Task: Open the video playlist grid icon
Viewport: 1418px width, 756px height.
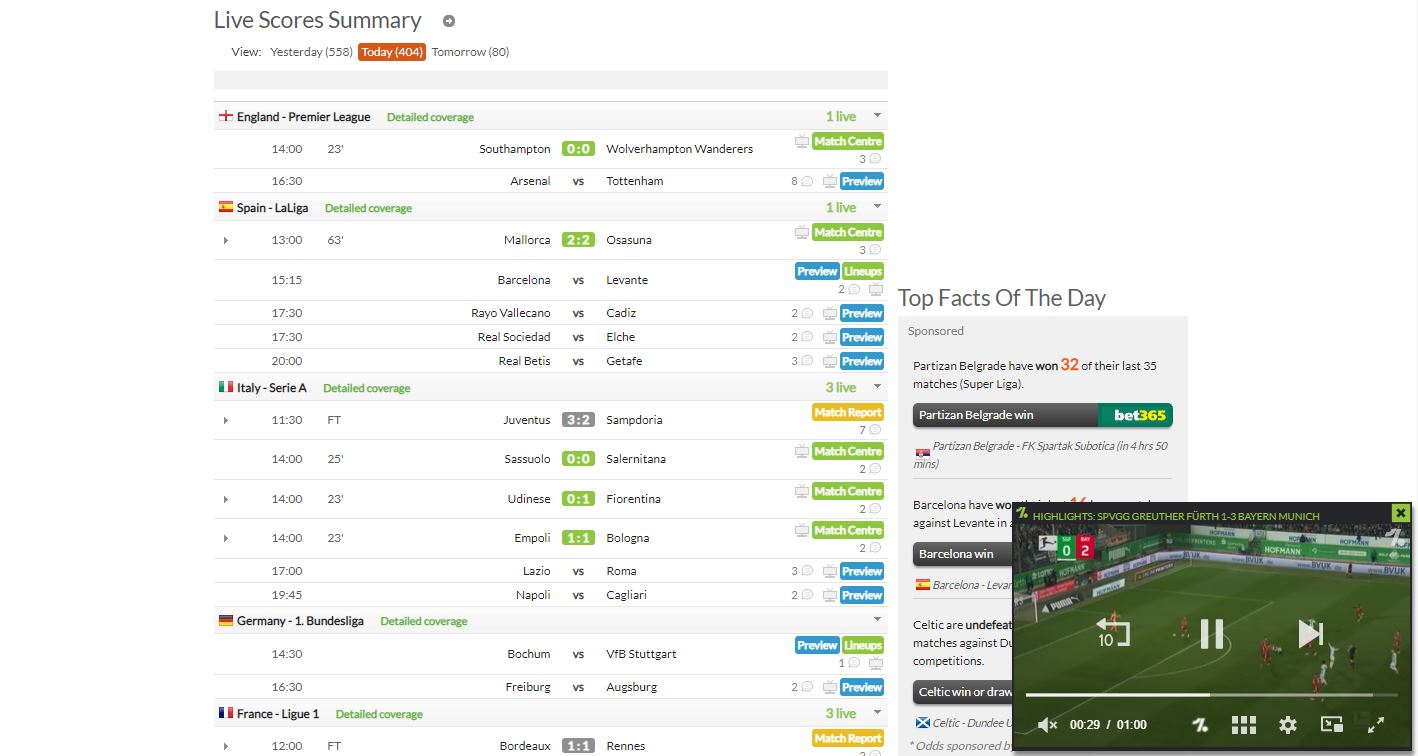Action: coord(1243,725)
